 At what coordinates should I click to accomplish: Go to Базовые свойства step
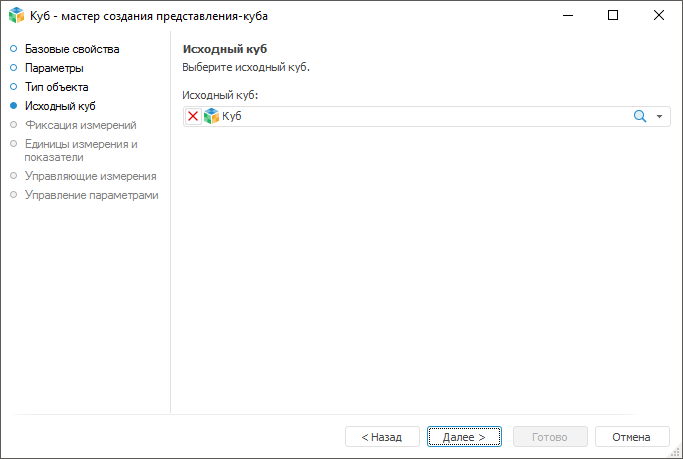[71, 49]
